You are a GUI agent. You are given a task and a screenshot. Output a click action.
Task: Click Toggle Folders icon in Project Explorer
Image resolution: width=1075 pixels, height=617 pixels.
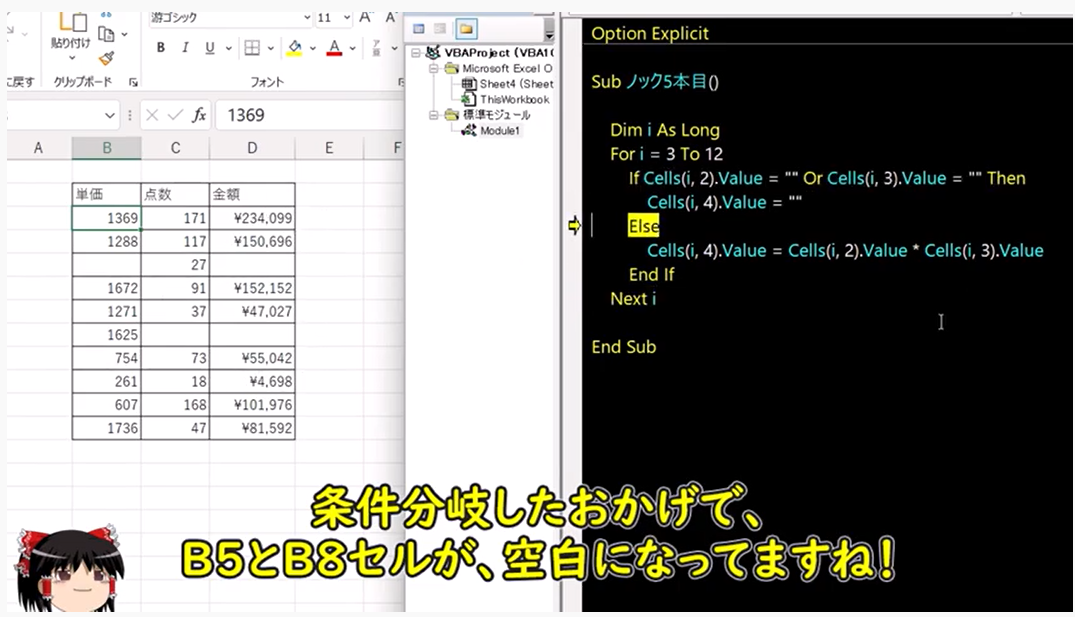466,29
